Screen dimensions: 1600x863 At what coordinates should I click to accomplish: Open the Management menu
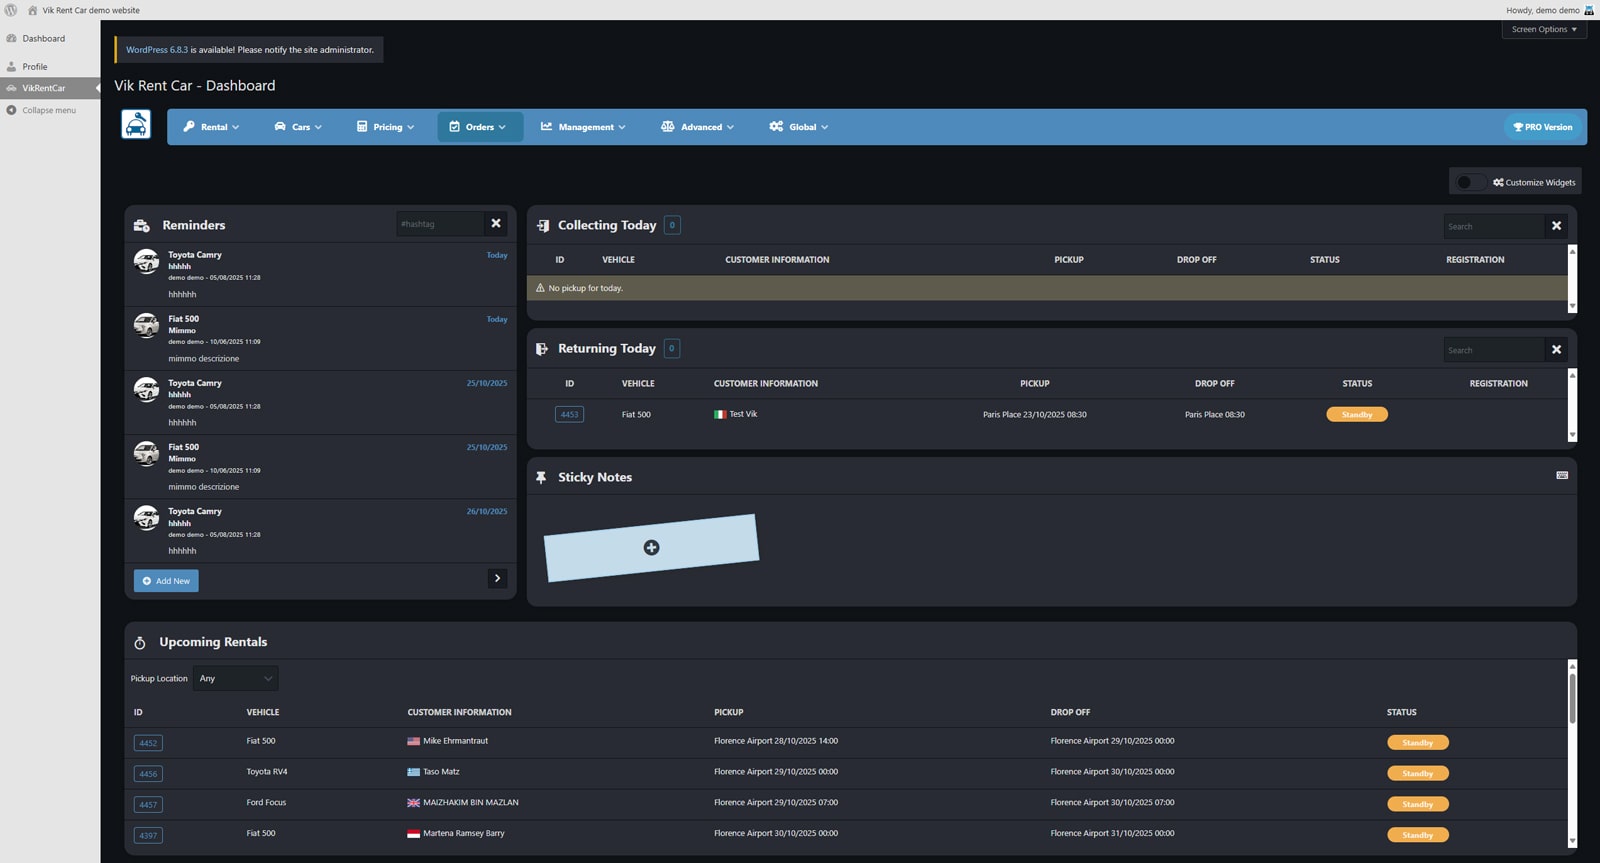tap(584, 127)
